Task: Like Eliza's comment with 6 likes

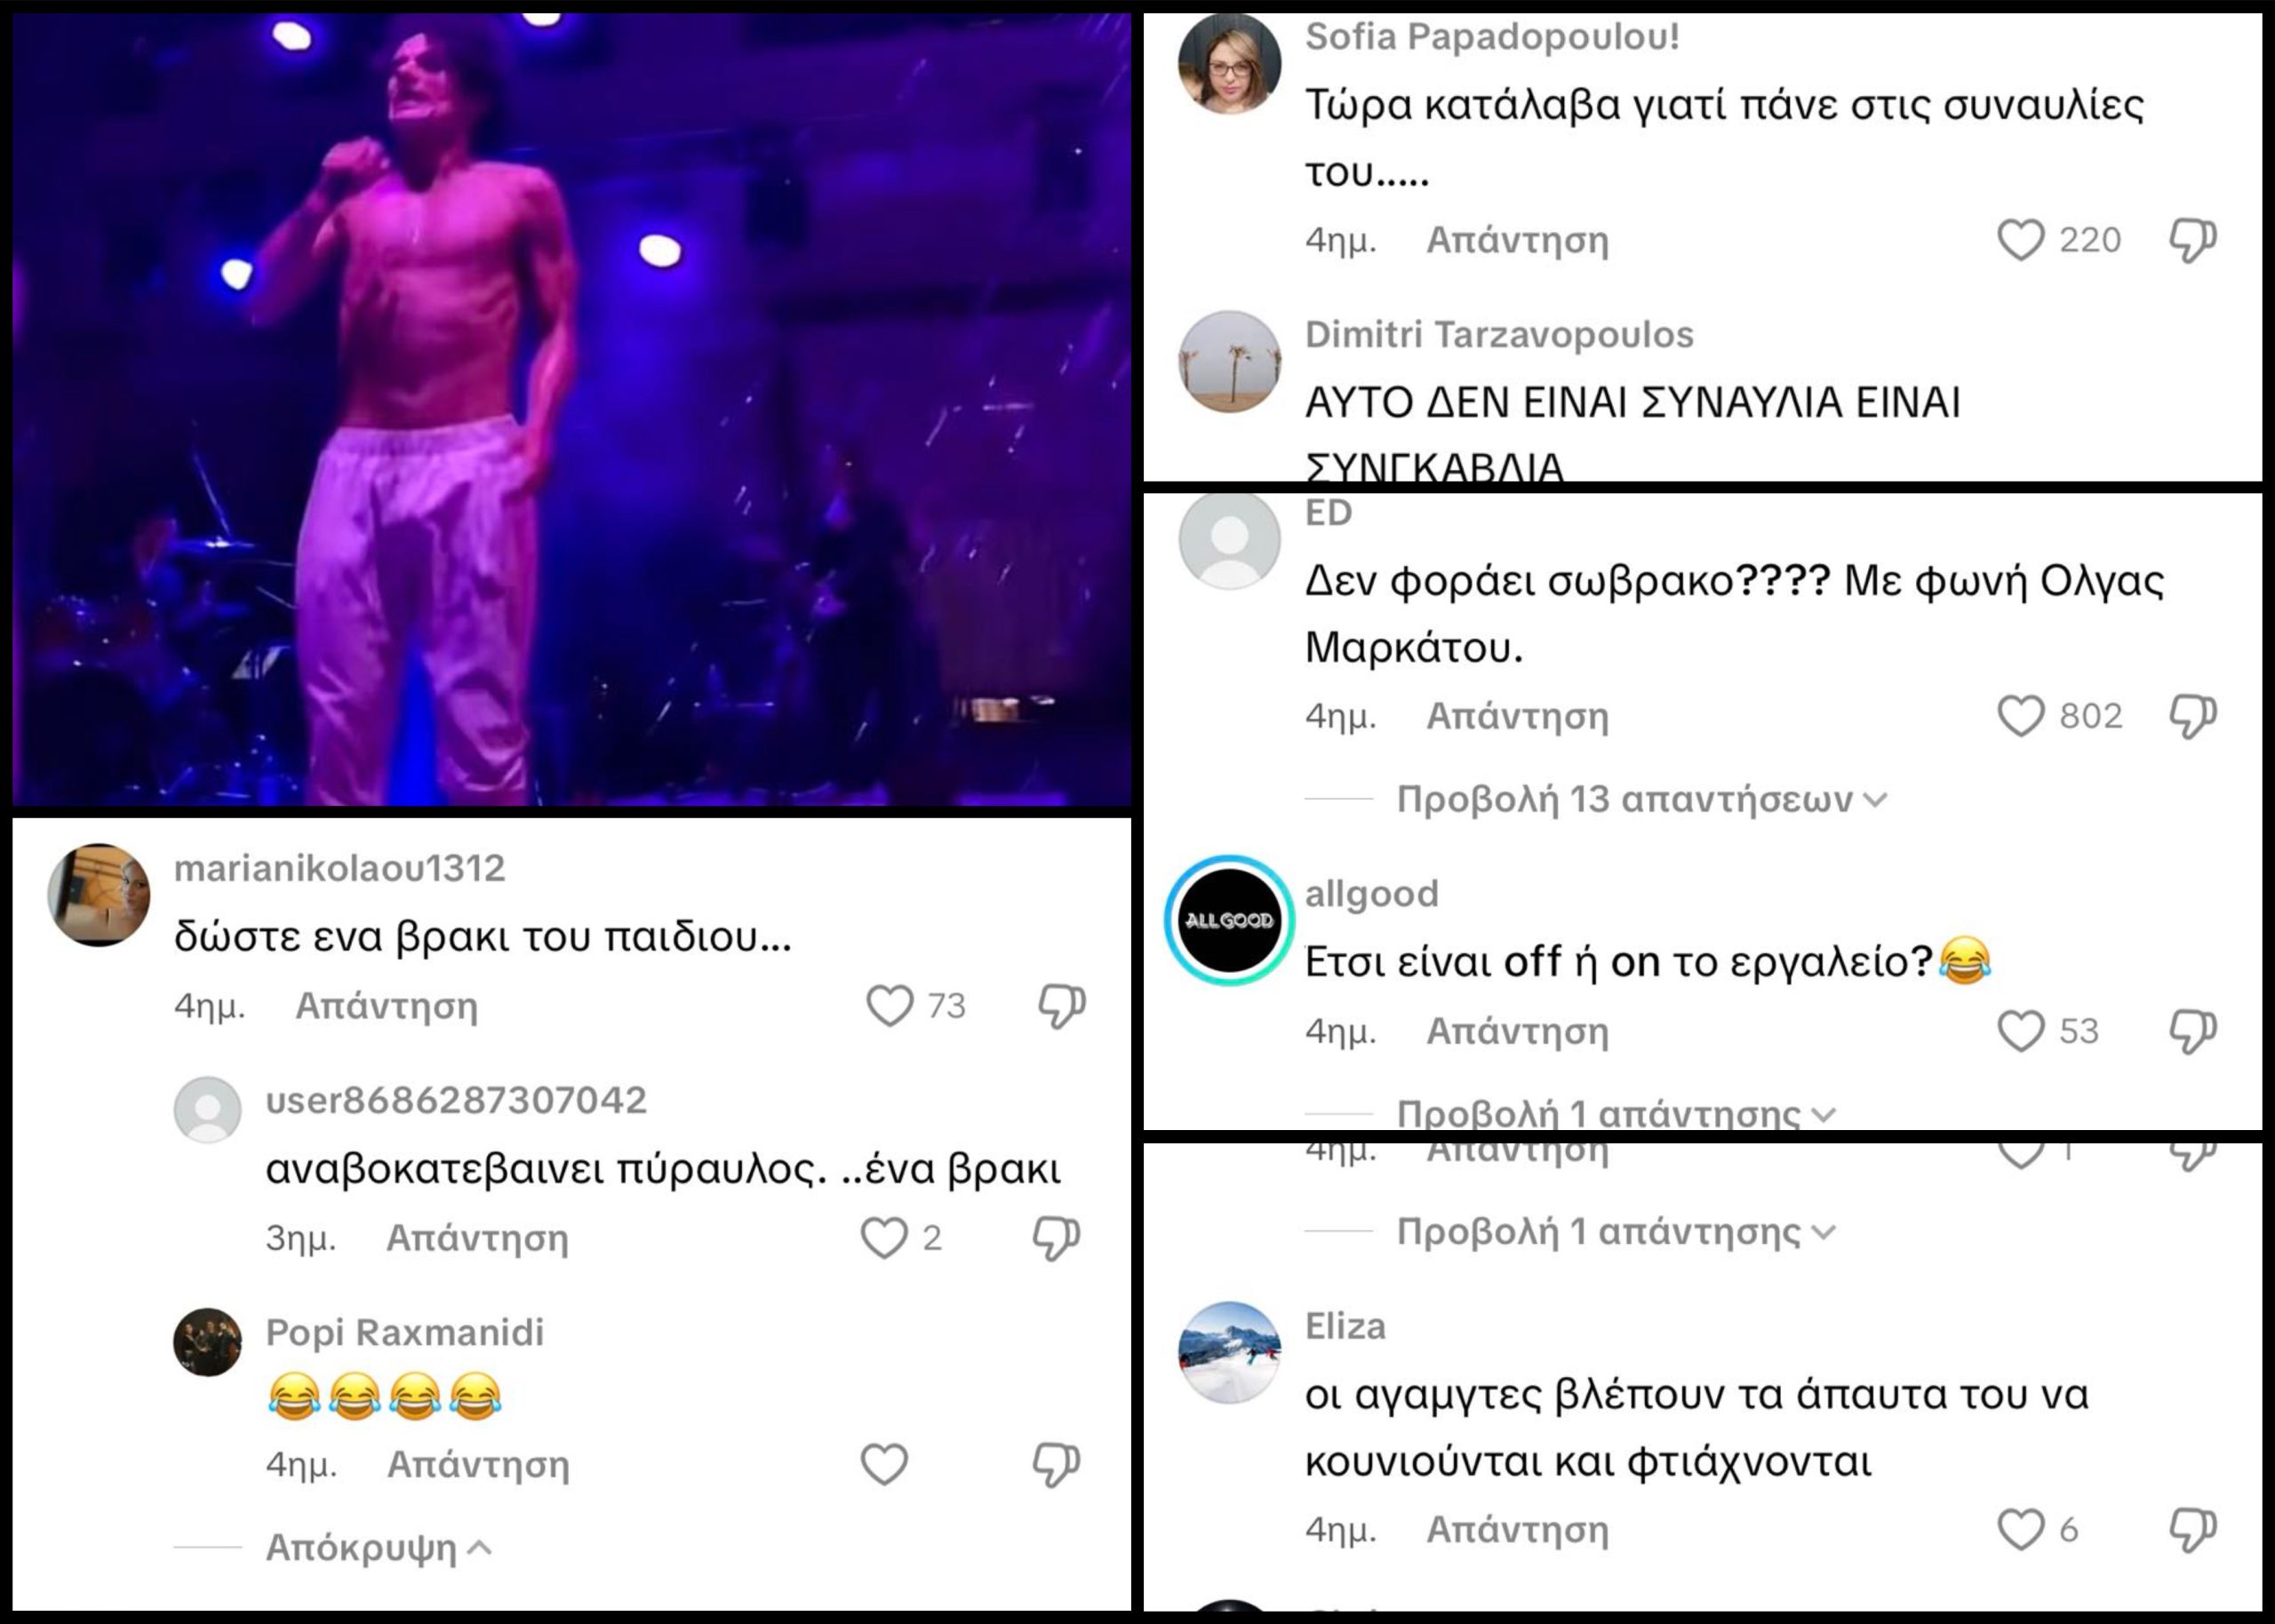Action: (2021, 1530)
